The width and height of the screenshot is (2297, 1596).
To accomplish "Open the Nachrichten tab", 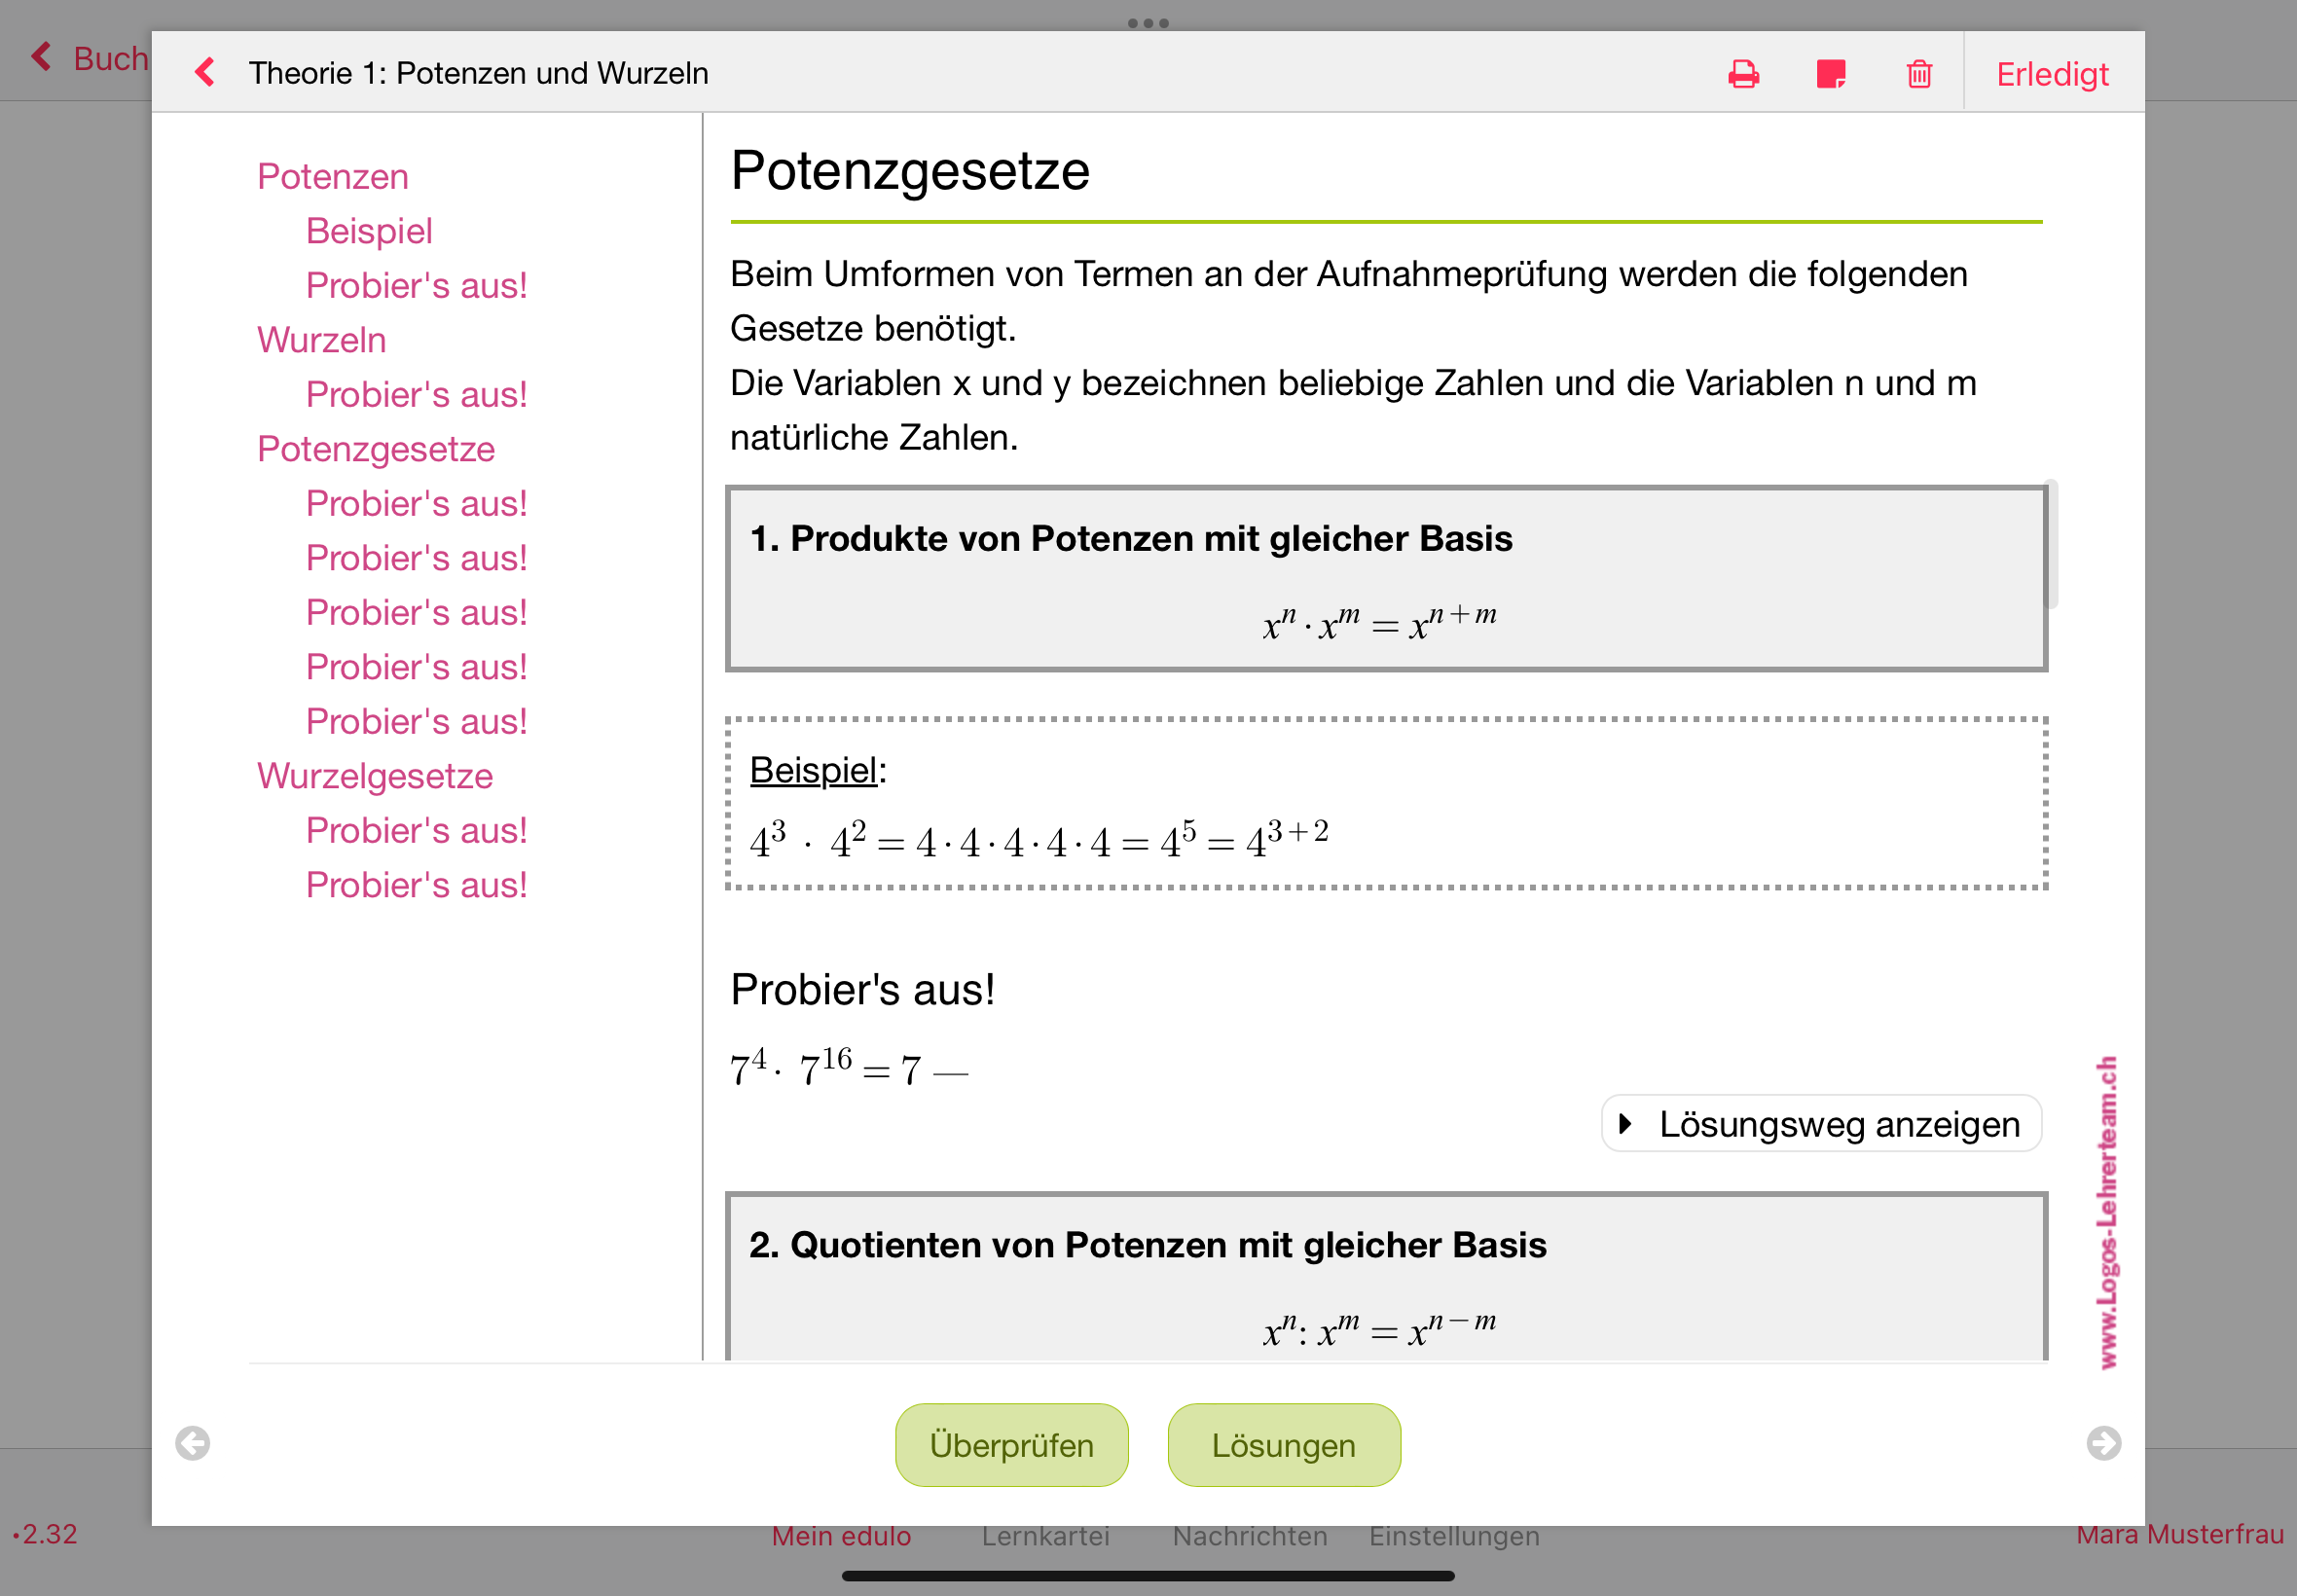I will point(1250,1536).
